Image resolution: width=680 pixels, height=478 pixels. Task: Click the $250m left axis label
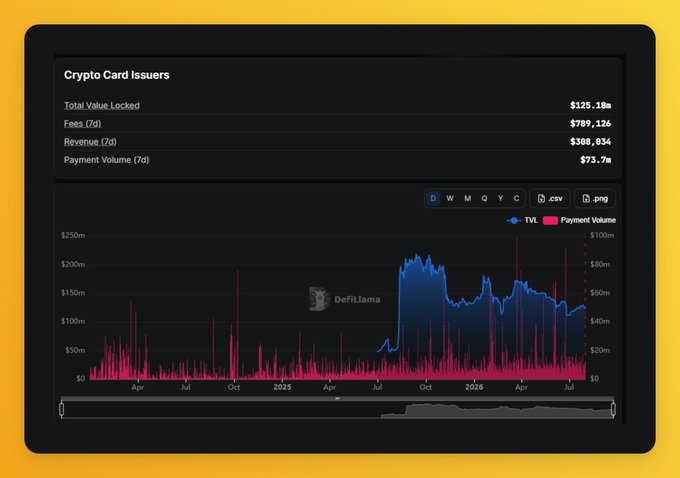pos(73,236)
